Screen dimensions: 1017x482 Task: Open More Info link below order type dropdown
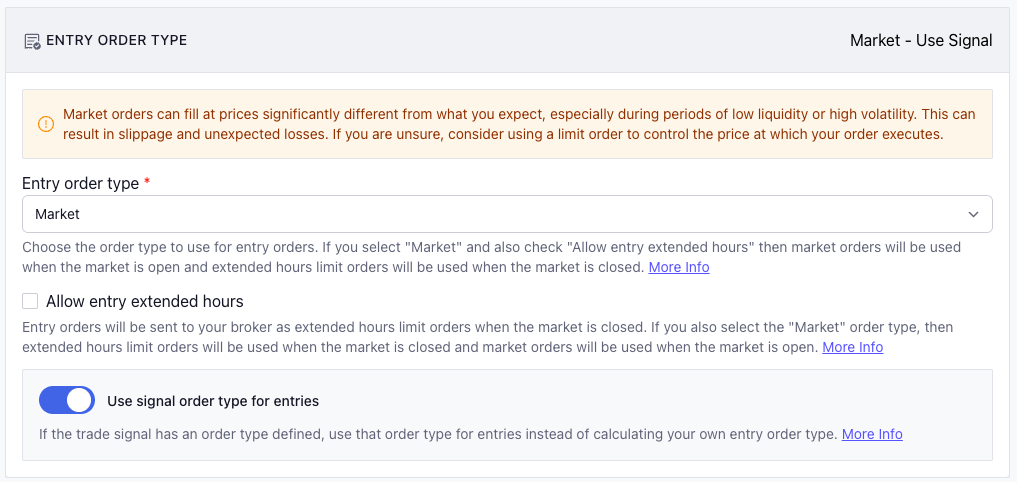click(679, 267)
